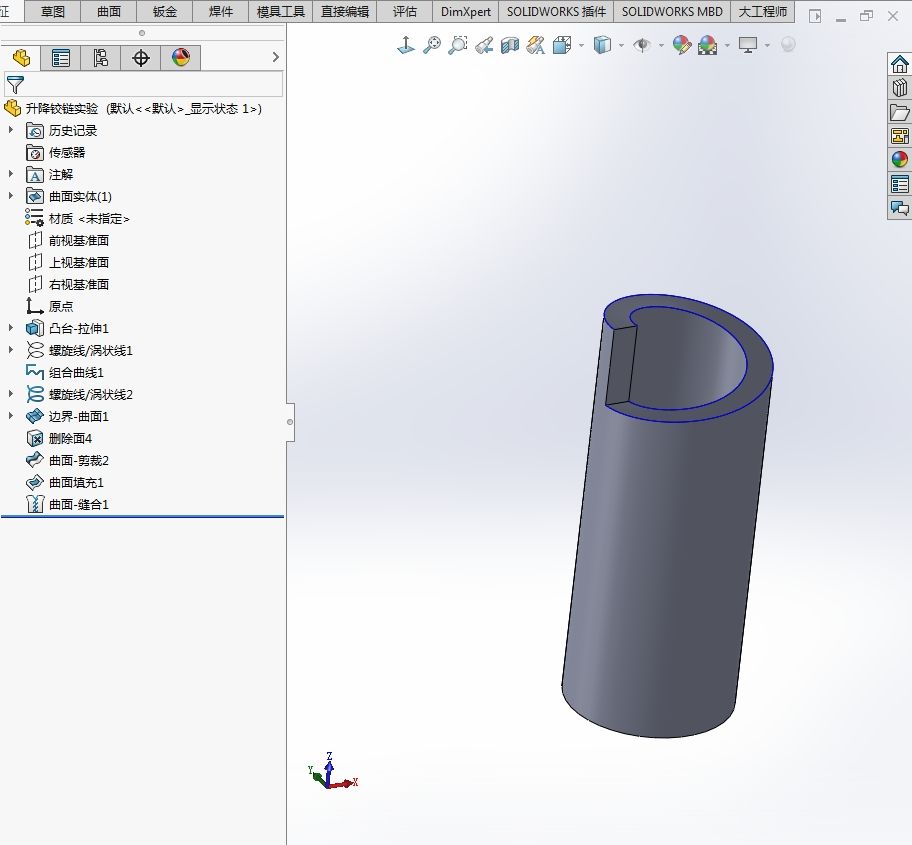Switch to the ConfigurationManager tab icon
912x845 pixels.
pyautogui.click(x=100, y=58)
